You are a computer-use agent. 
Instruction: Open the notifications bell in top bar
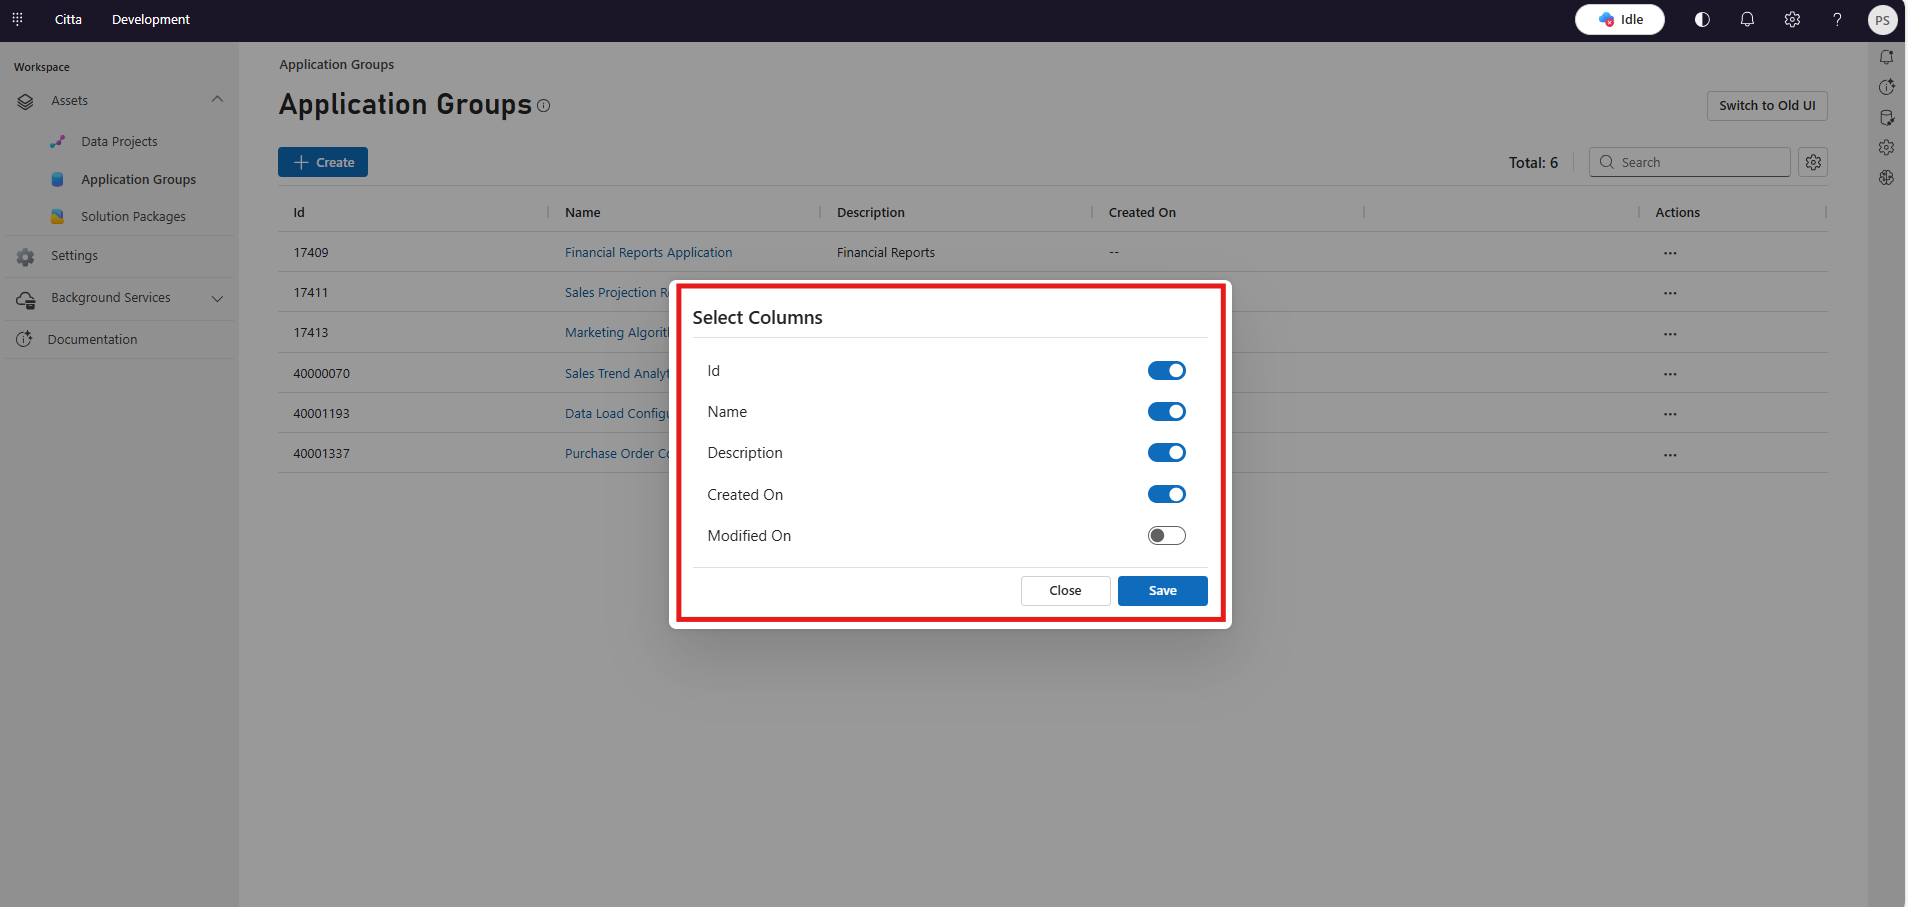(x=1747, y=19)
